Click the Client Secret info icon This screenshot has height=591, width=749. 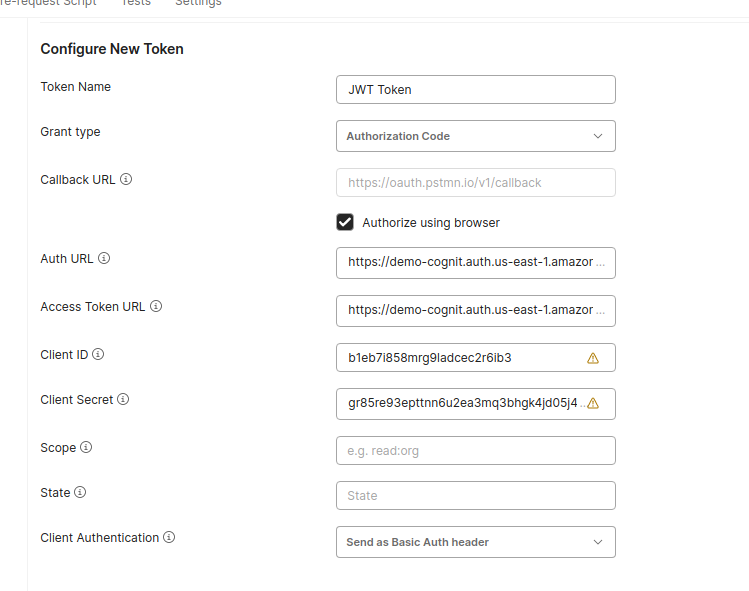[123, 399]
